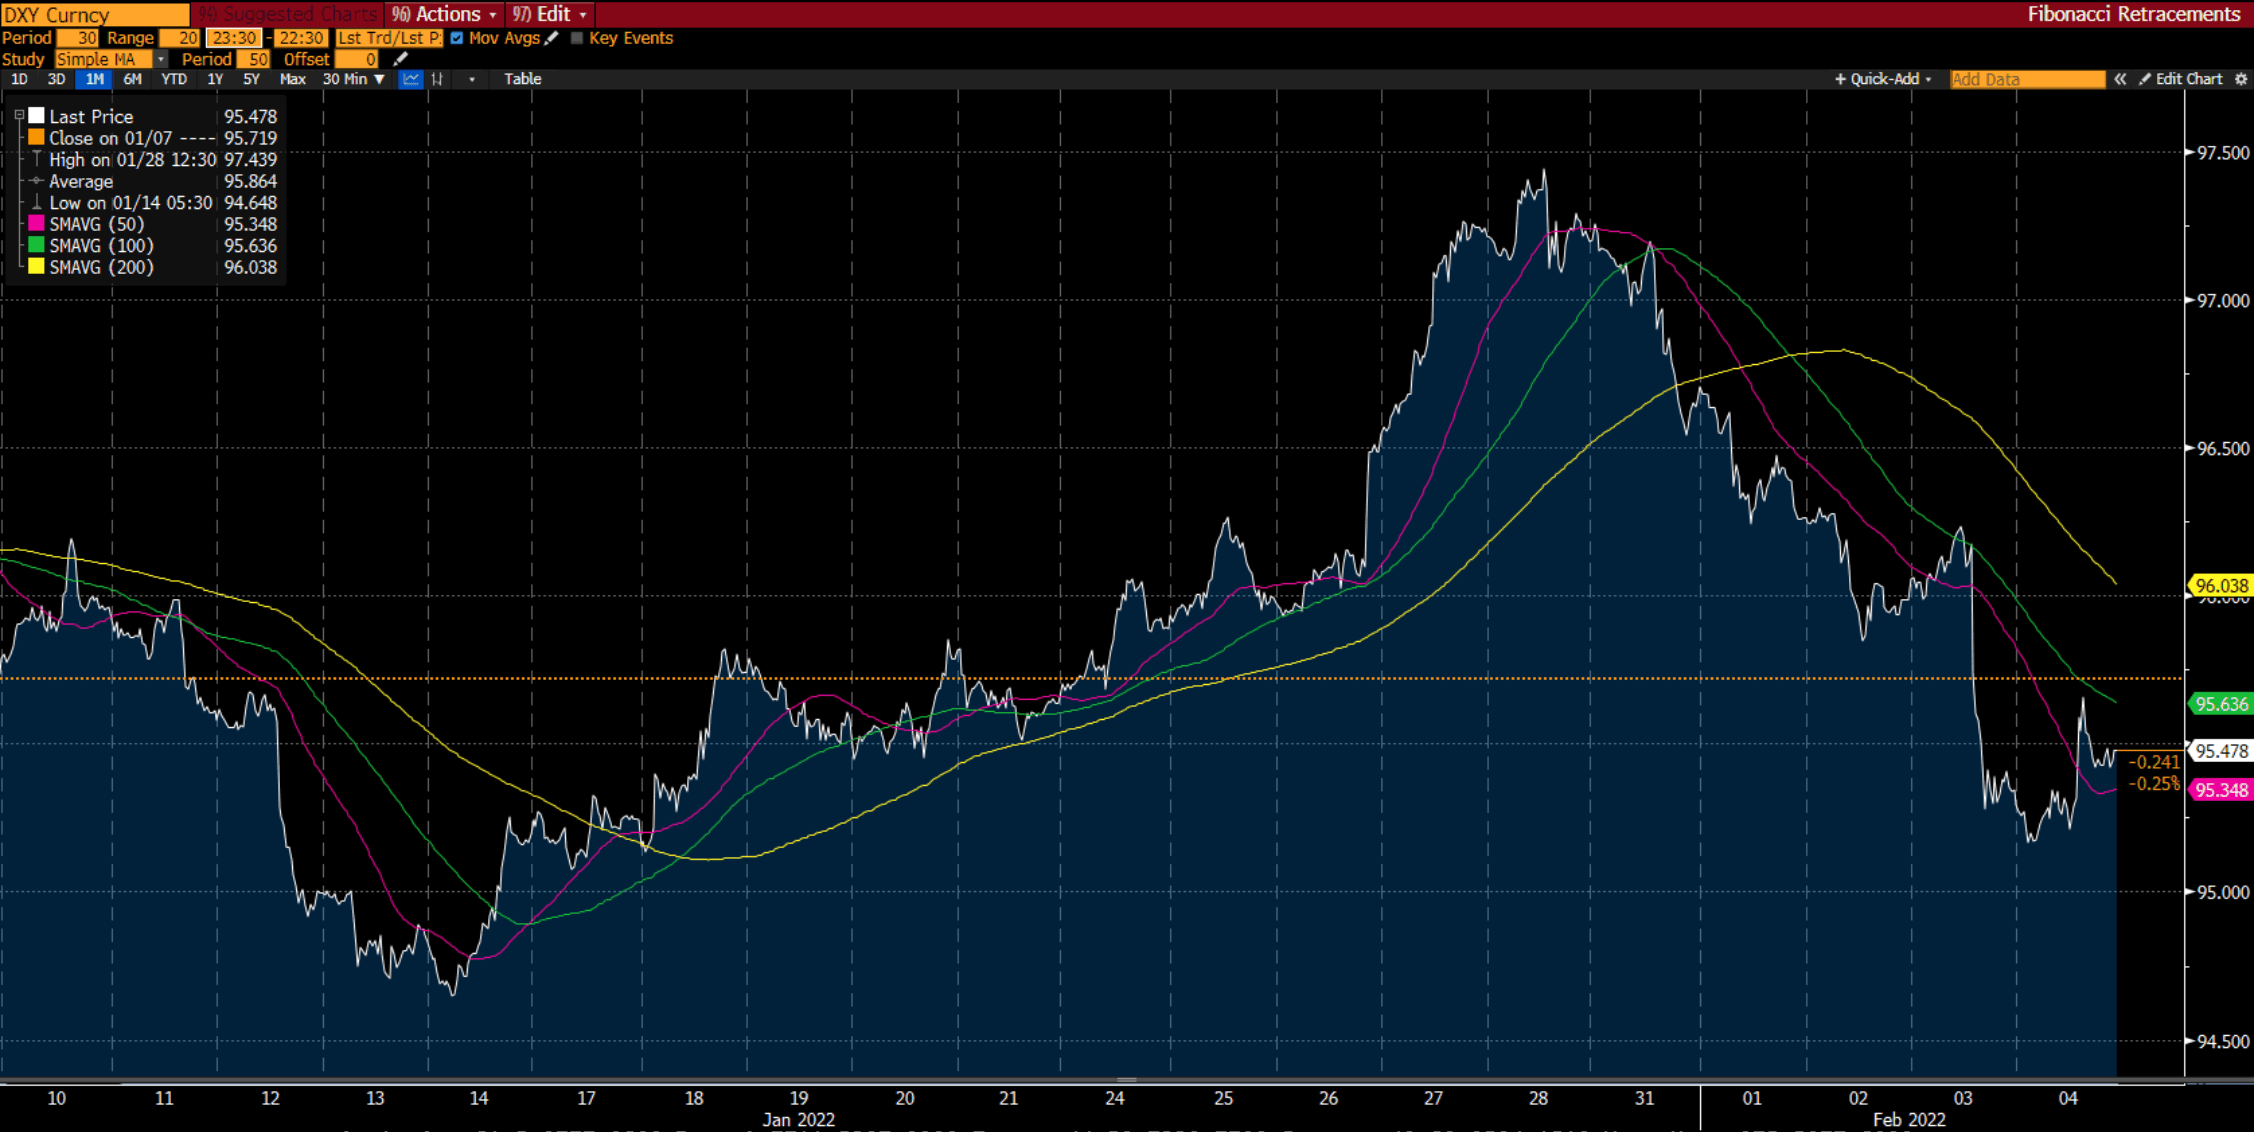The width and height of the screenshot is (2254, 1132).
Task: Enable the Key Events checkbox
Action: 576,38
